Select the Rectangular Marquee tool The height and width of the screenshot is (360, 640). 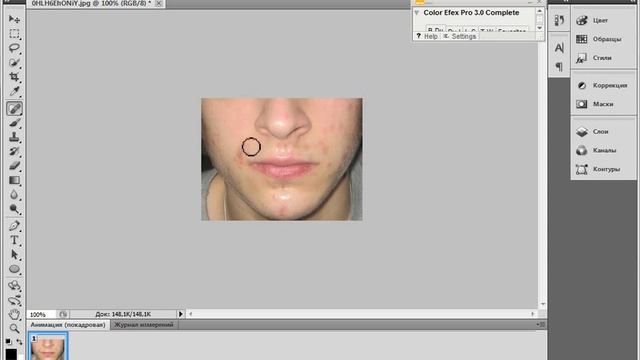14,33
